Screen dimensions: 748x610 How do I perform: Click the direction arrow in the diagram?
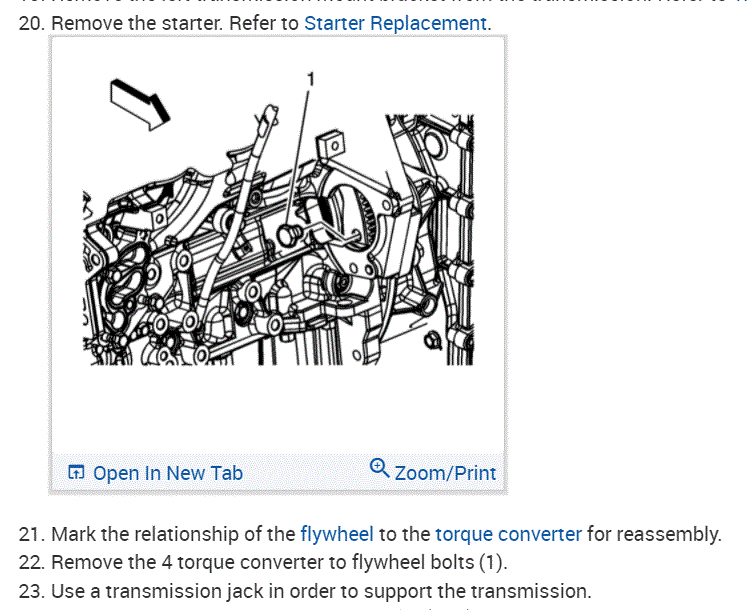point(139,105)
